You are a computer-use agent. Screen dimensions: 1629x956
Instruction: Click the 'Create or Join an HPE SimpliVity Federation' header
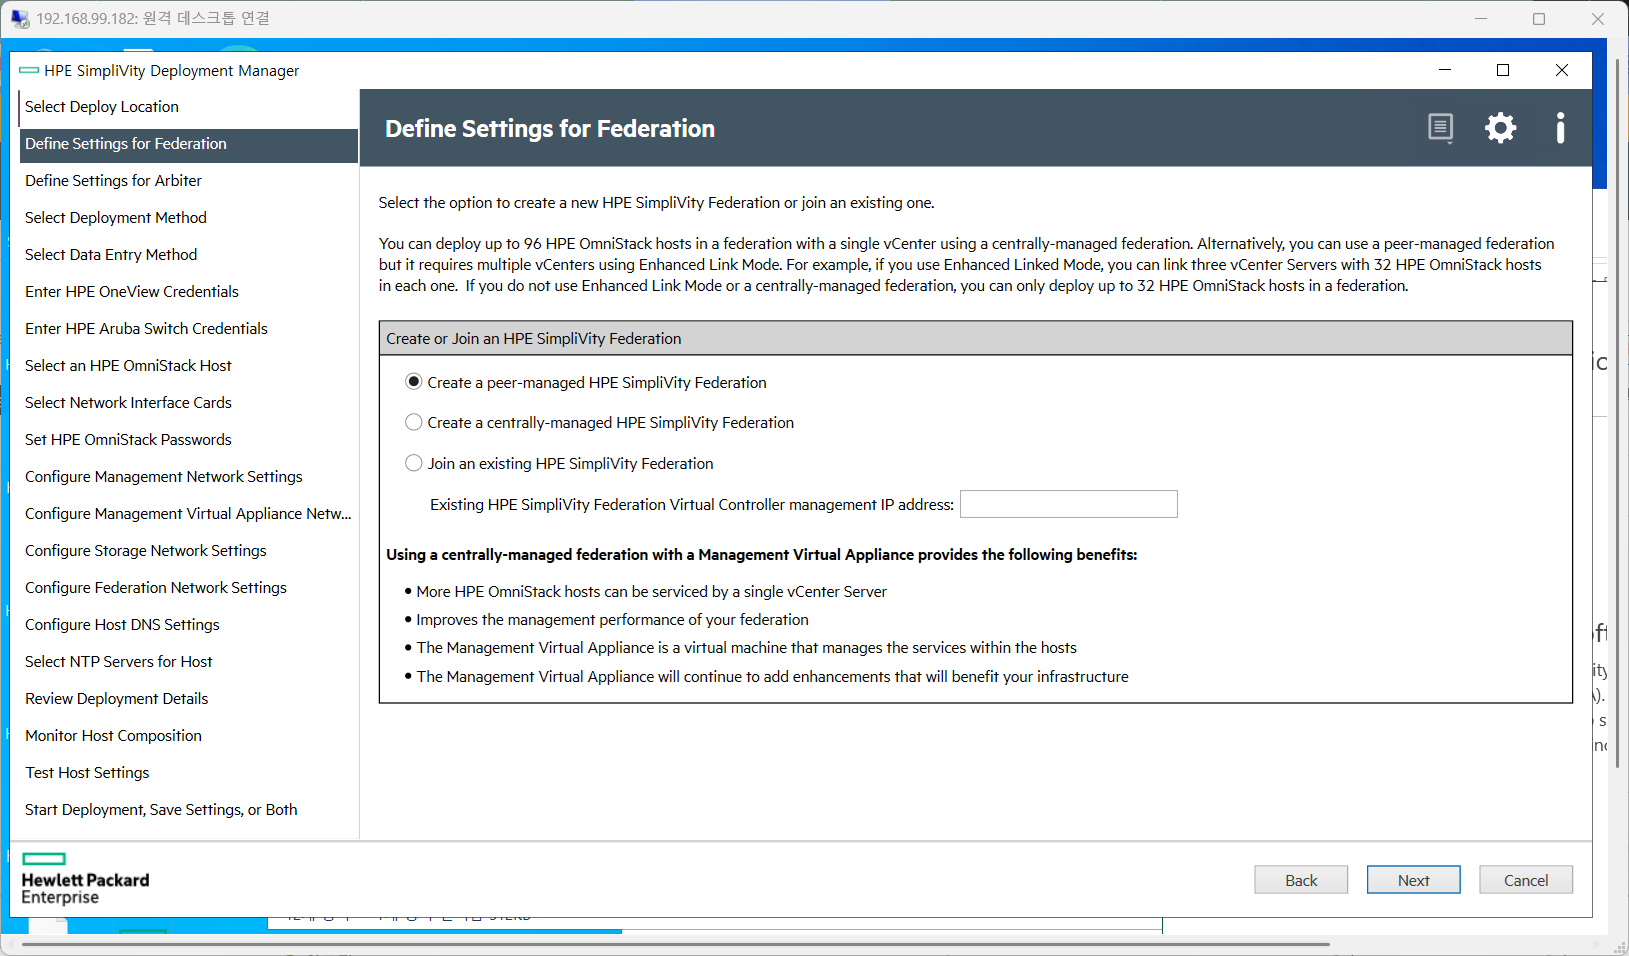[x=975, y=338]
